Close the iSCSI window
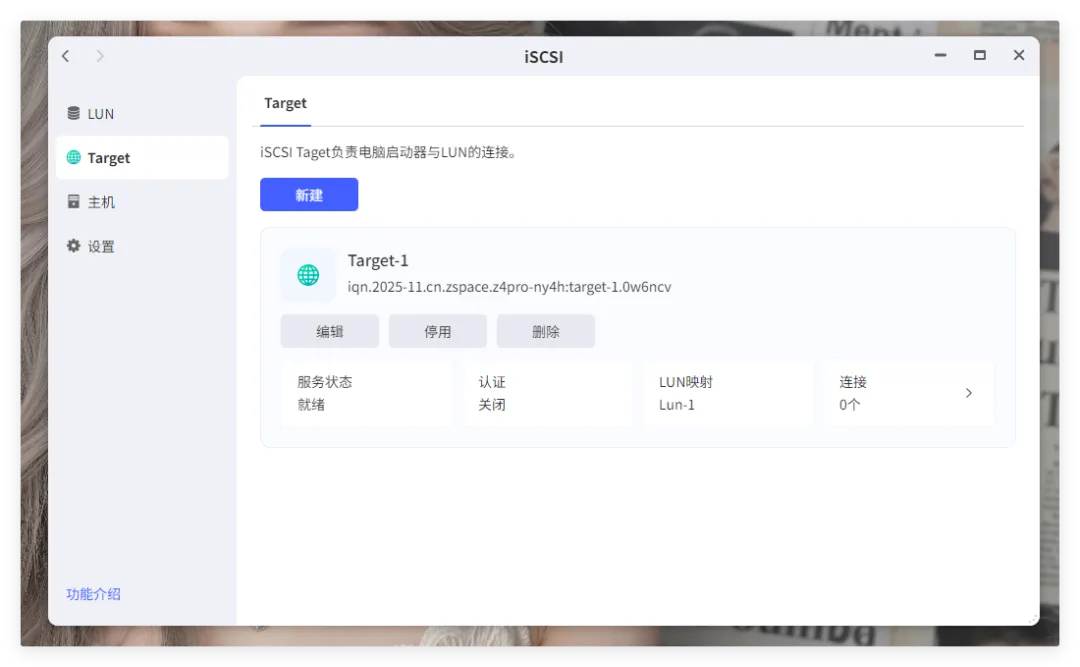1080x667 pixels. click(x=1019, y=55)
